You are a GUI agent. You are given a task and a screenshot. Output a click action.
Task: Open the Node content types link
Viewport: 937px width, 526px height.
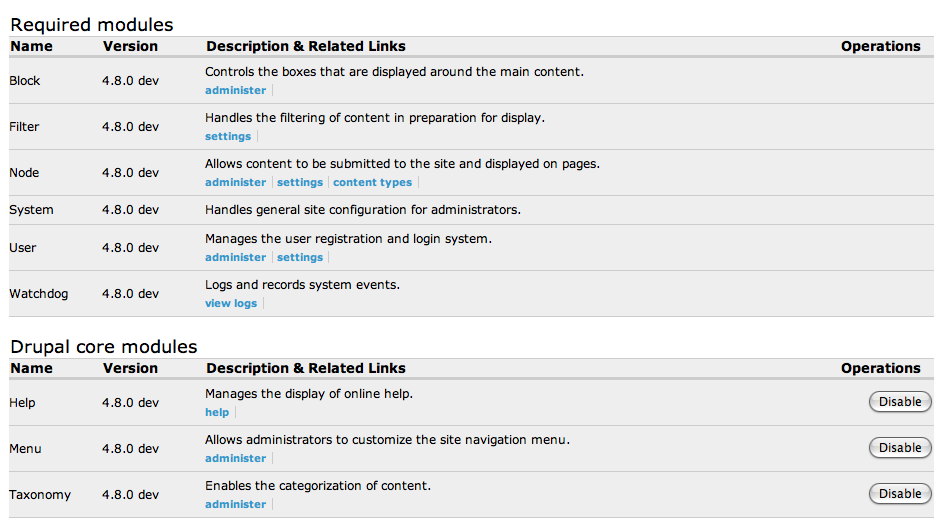click(x=372, y=182)
